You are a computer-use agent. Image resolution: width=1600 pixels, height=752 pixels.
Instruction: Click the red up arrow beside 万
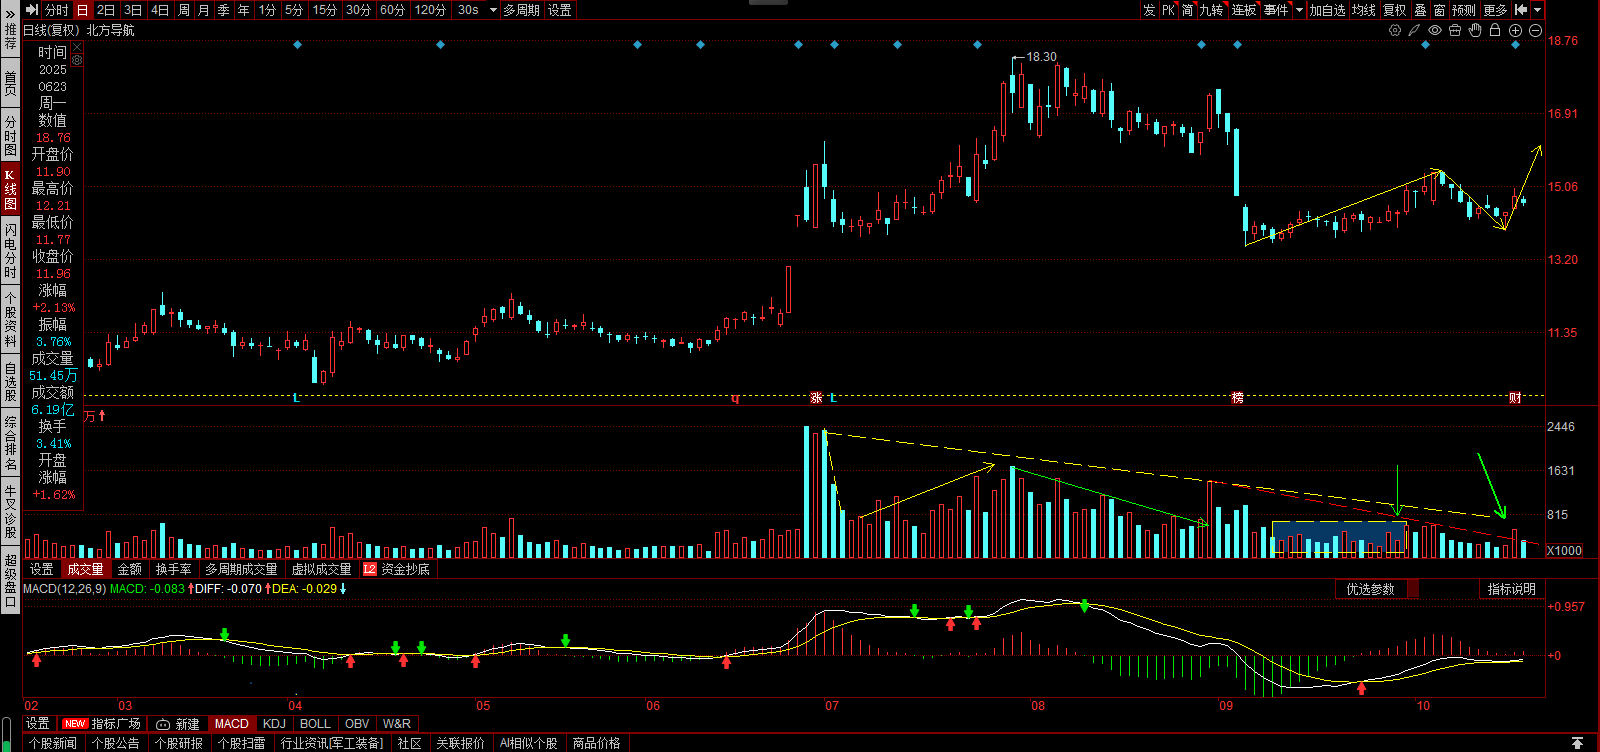102,416
